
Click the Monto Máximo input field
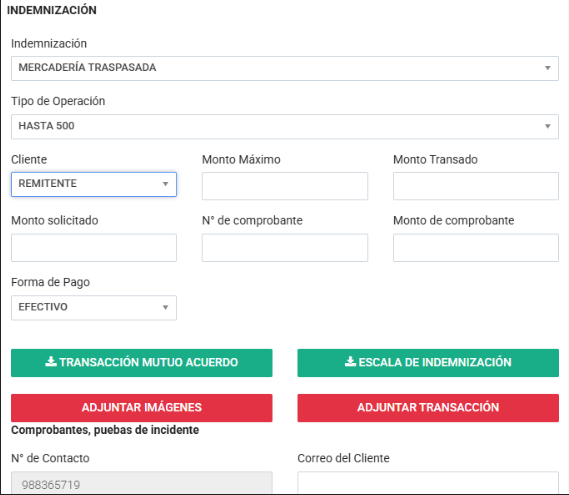point(285,186)
